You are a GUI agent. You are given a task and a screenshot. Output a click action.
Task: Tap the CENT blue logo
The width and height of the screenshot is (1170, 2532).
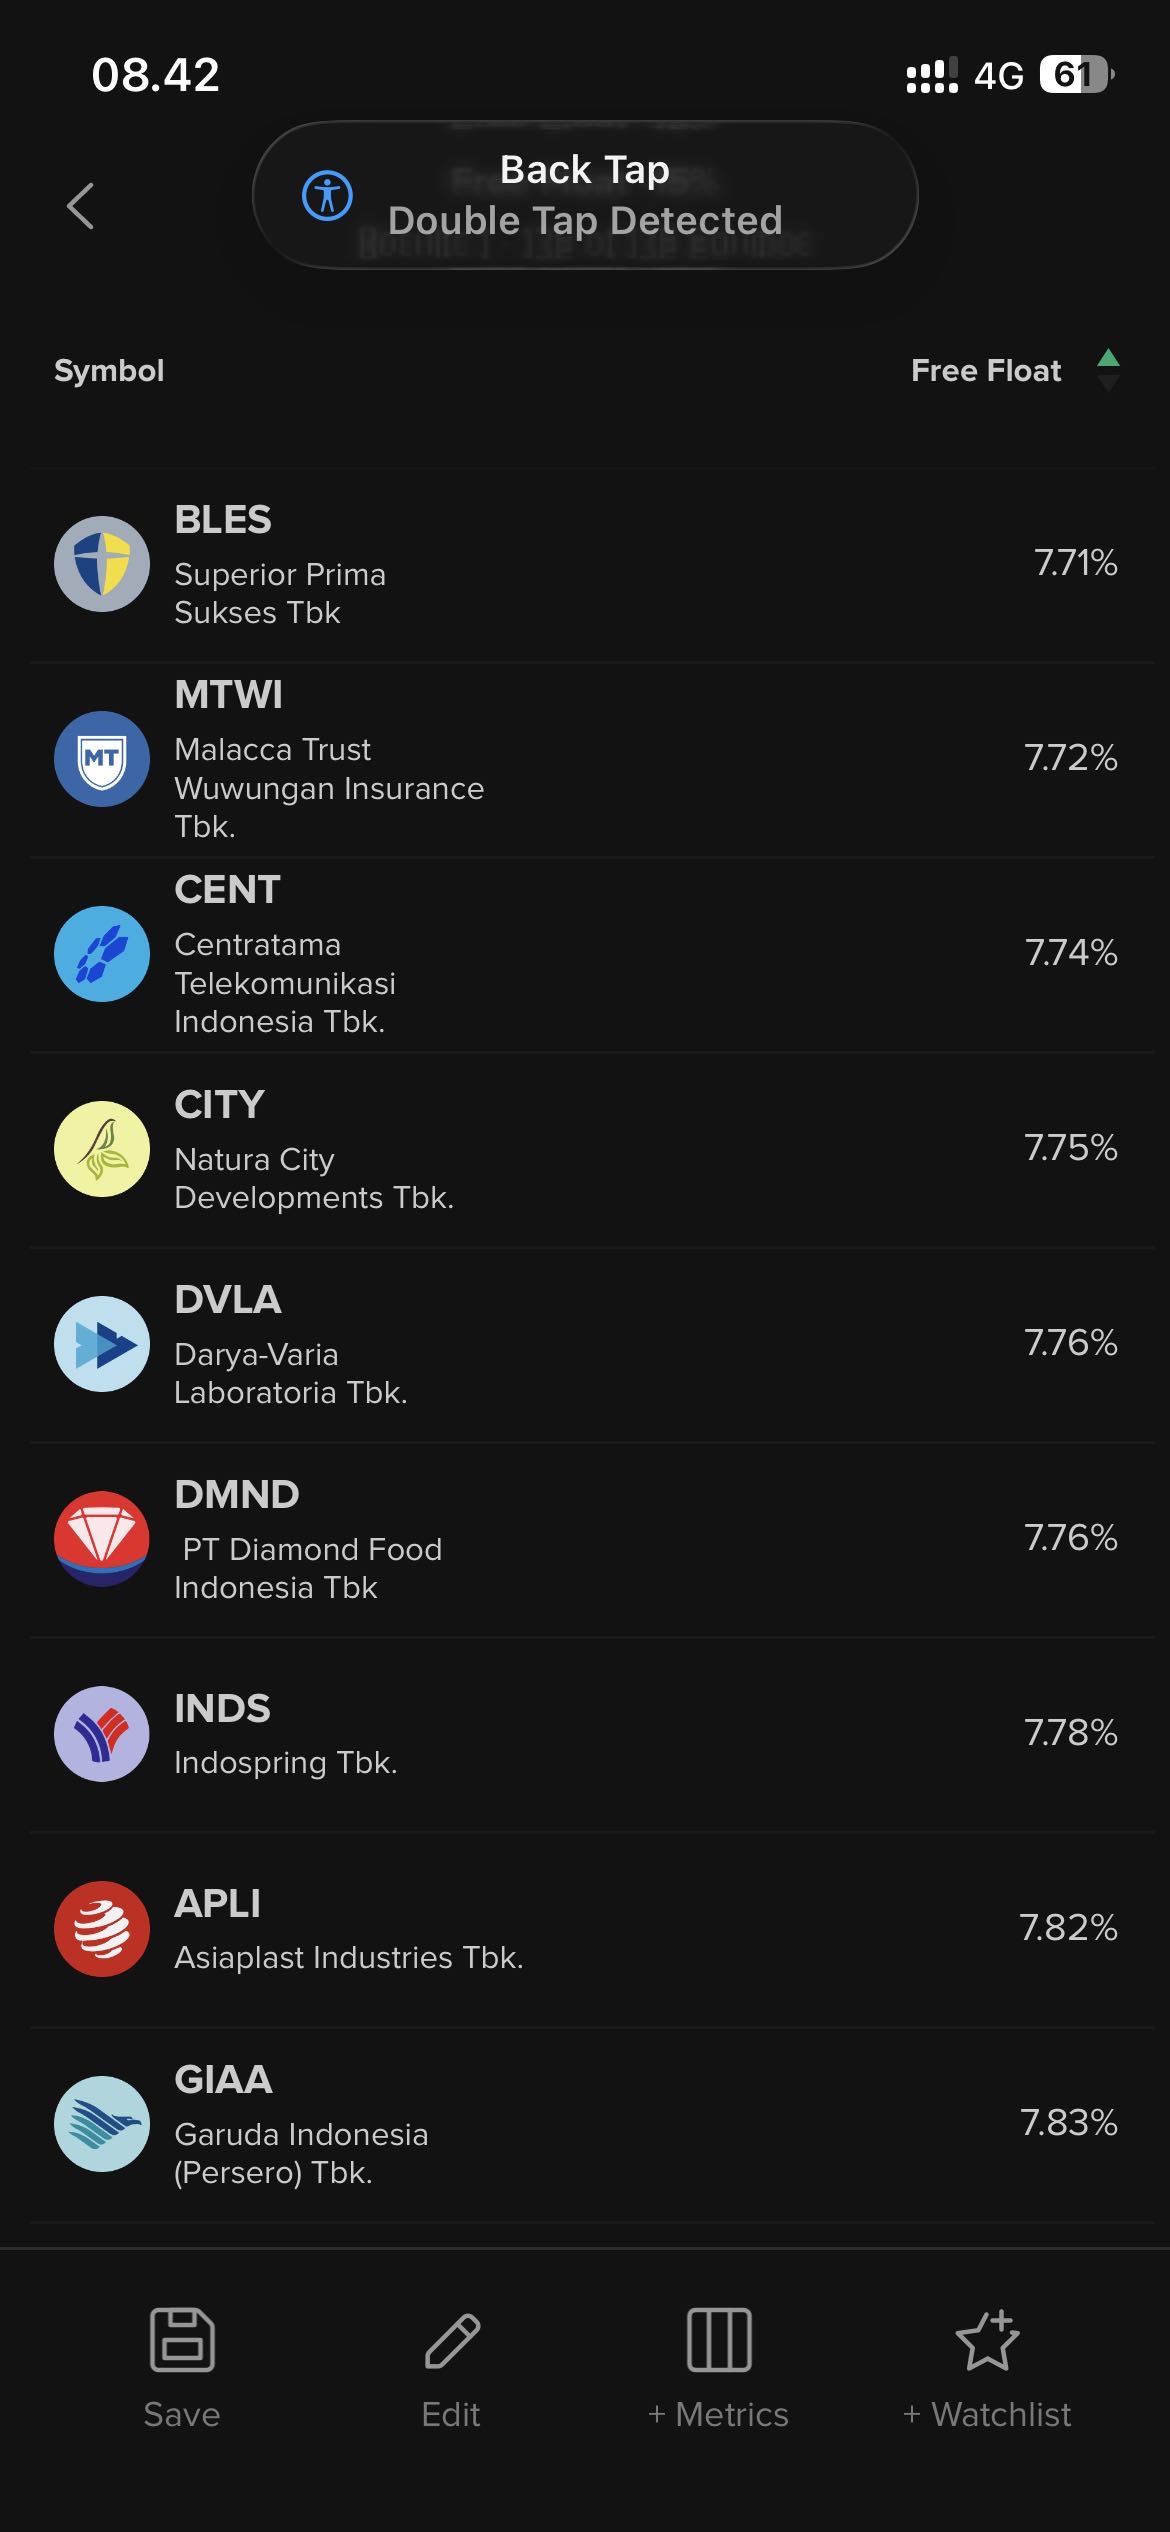(102, 954)
